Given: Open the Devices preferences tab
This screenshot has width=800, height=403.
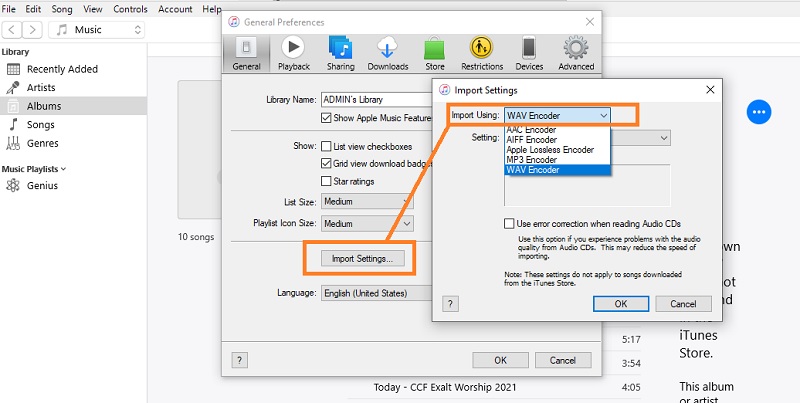Looking at the screenshot, I should click(x=529, y=54).
